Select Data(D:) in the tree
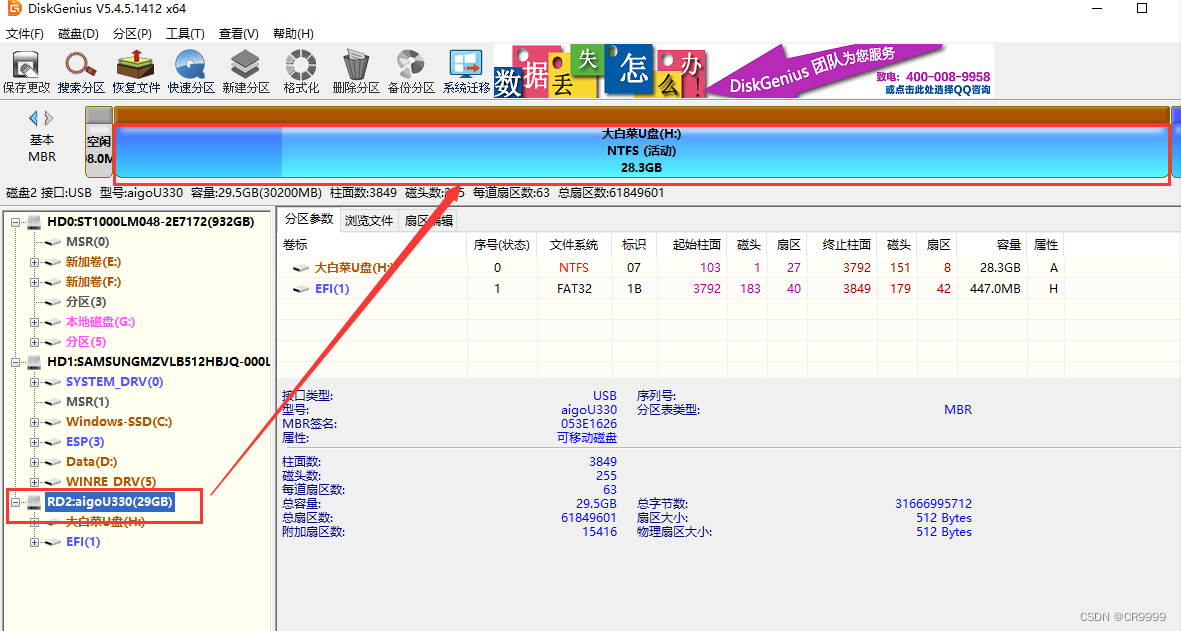Screen dimensions: 1181x631 click(x=91, y=462)
